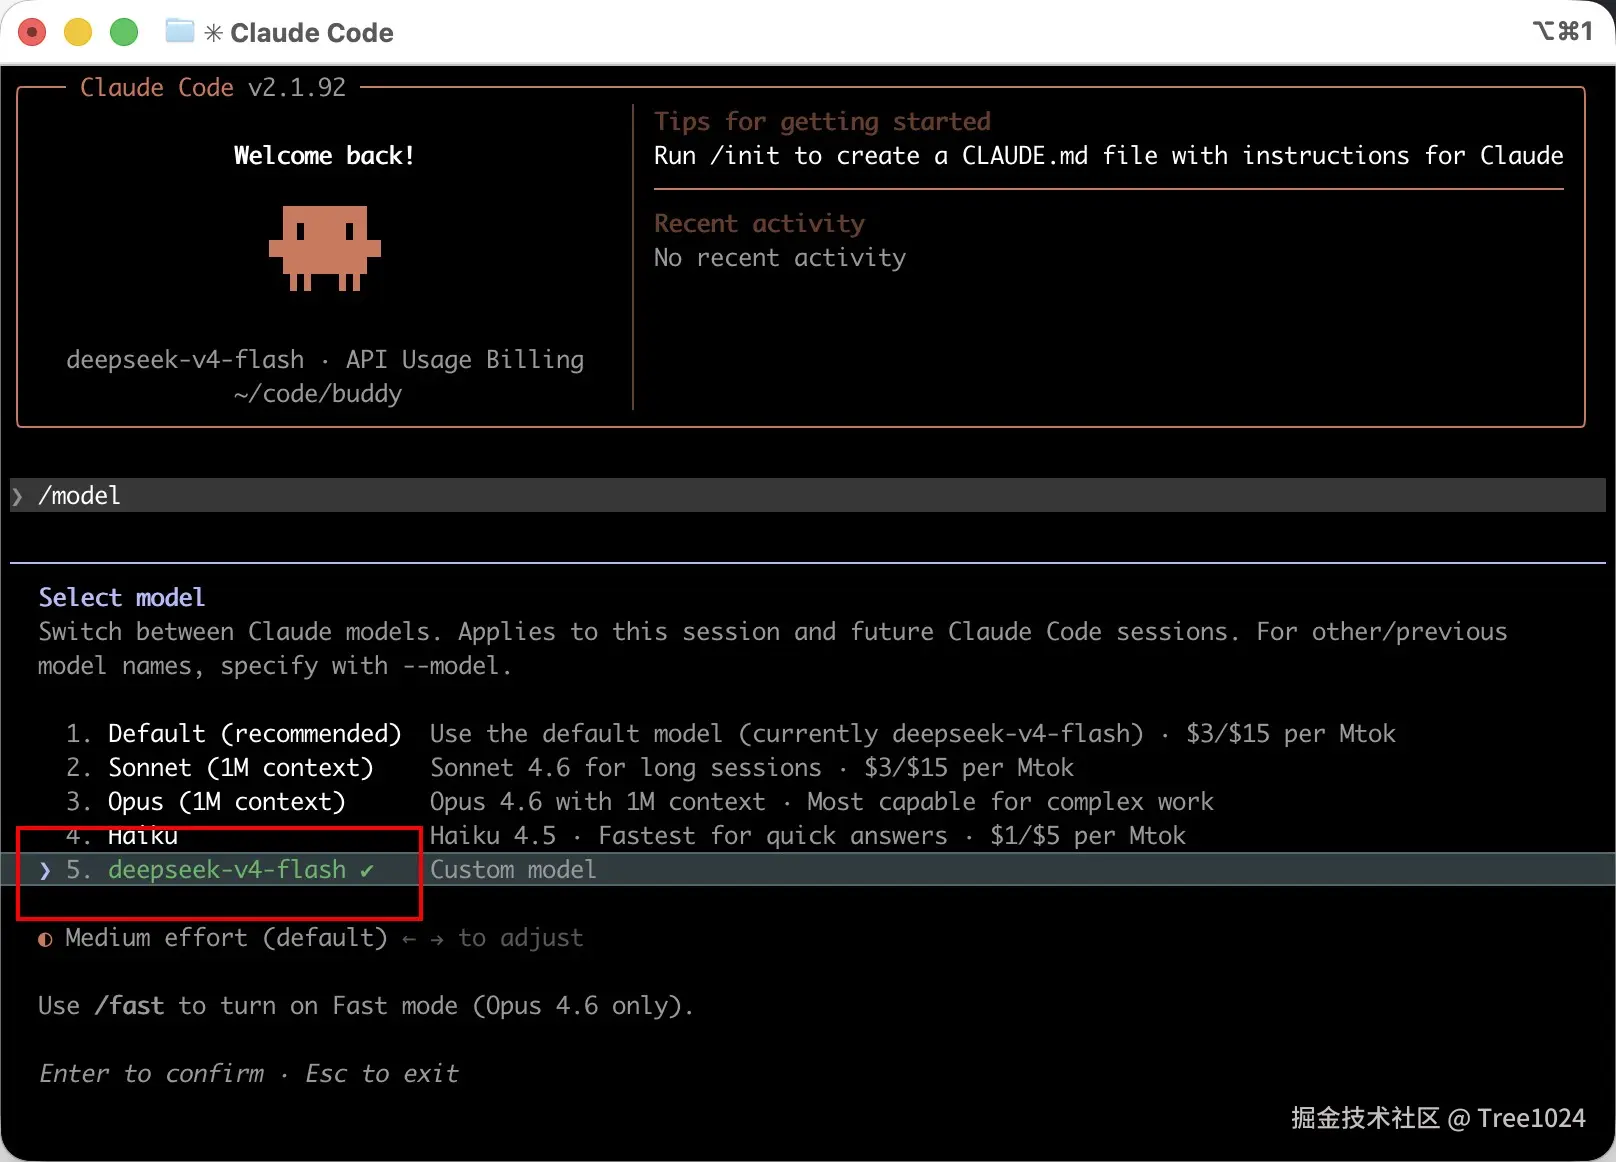Select Opus (1M context) model option
1616x1162 pixels.
[226, 802]
